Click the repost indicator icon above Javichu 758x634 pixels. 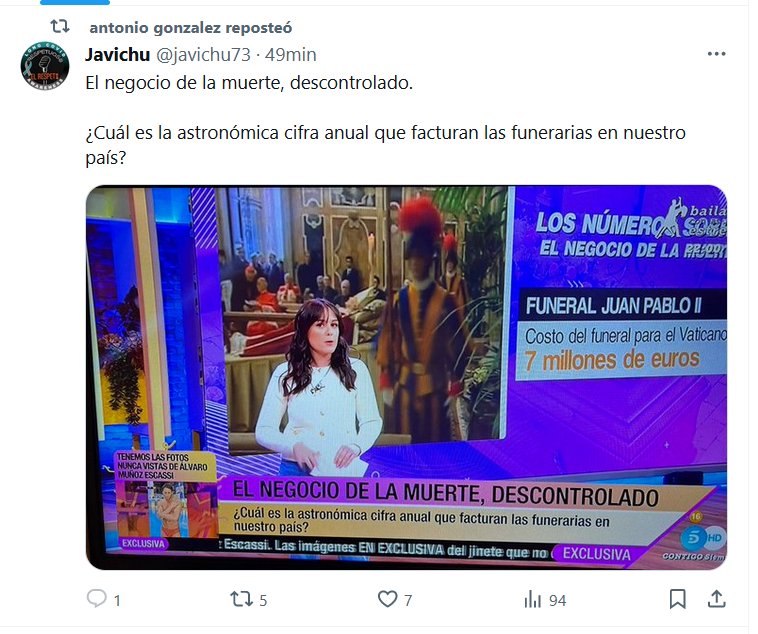60,26
